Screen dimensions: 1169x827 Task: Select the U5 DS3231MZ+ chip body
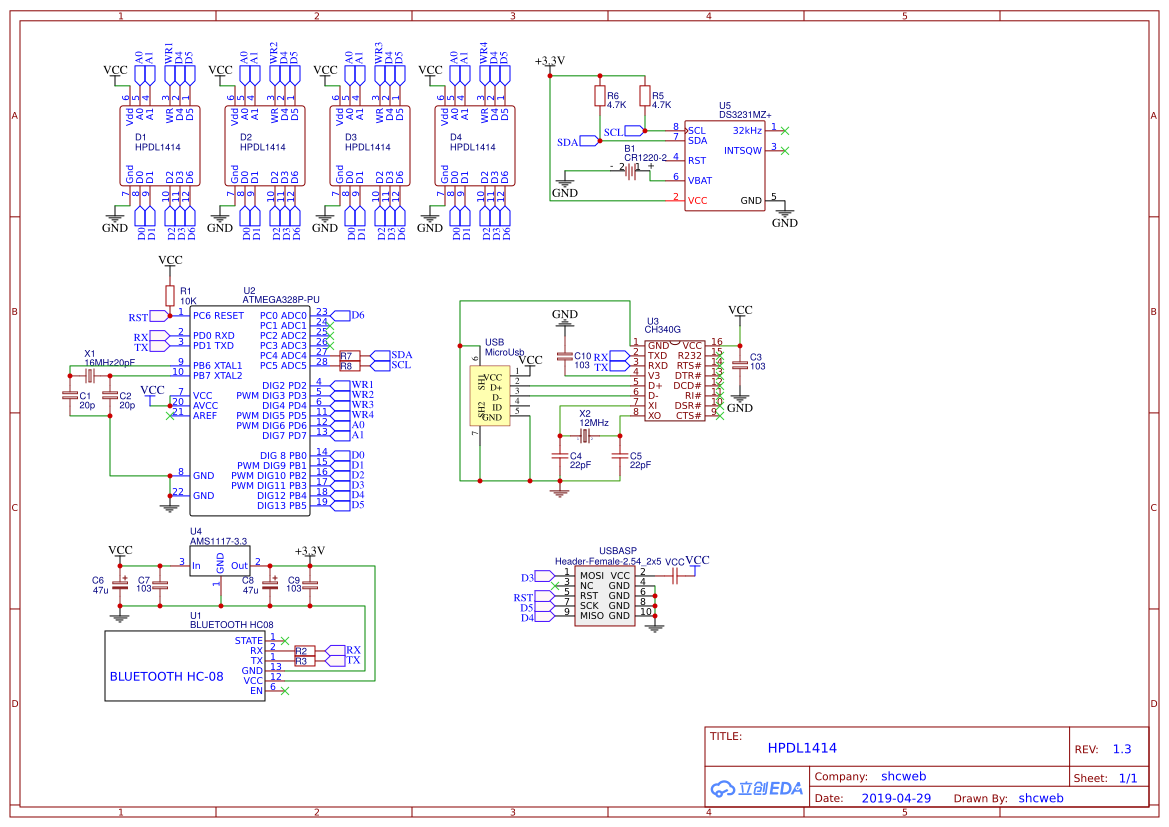(725, 166)
